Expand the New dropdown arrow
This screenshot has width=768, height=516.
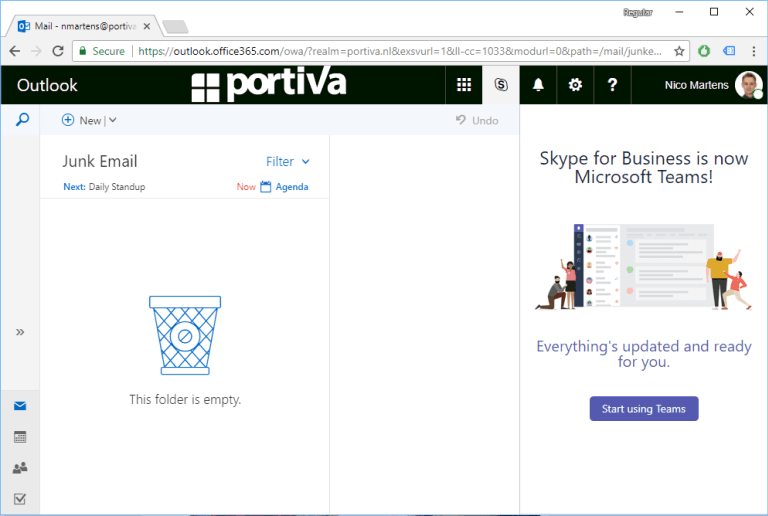coord(113,120)
